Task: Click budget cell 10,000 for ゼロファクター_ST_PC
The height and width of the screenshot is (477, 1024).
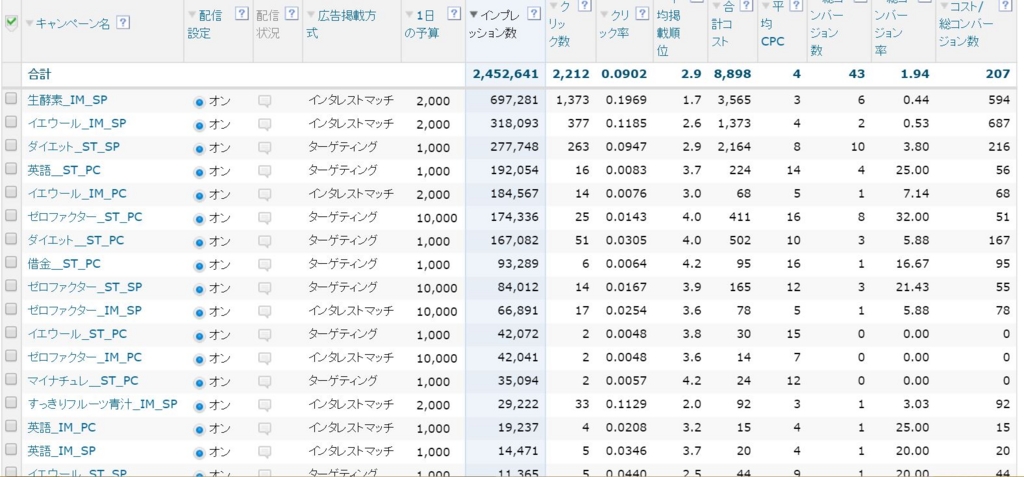Action: click(437, 218)
